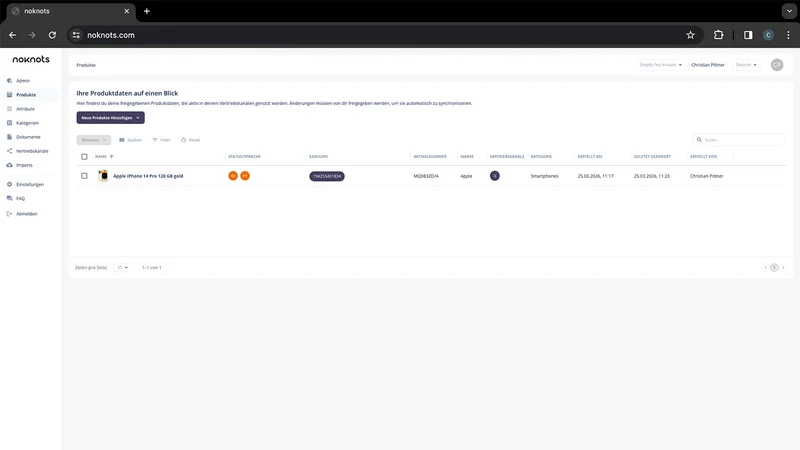This screenshot has height=450, width=800.
Task: Select Produkte in the sidebar
Action: [x=26, y=95]
